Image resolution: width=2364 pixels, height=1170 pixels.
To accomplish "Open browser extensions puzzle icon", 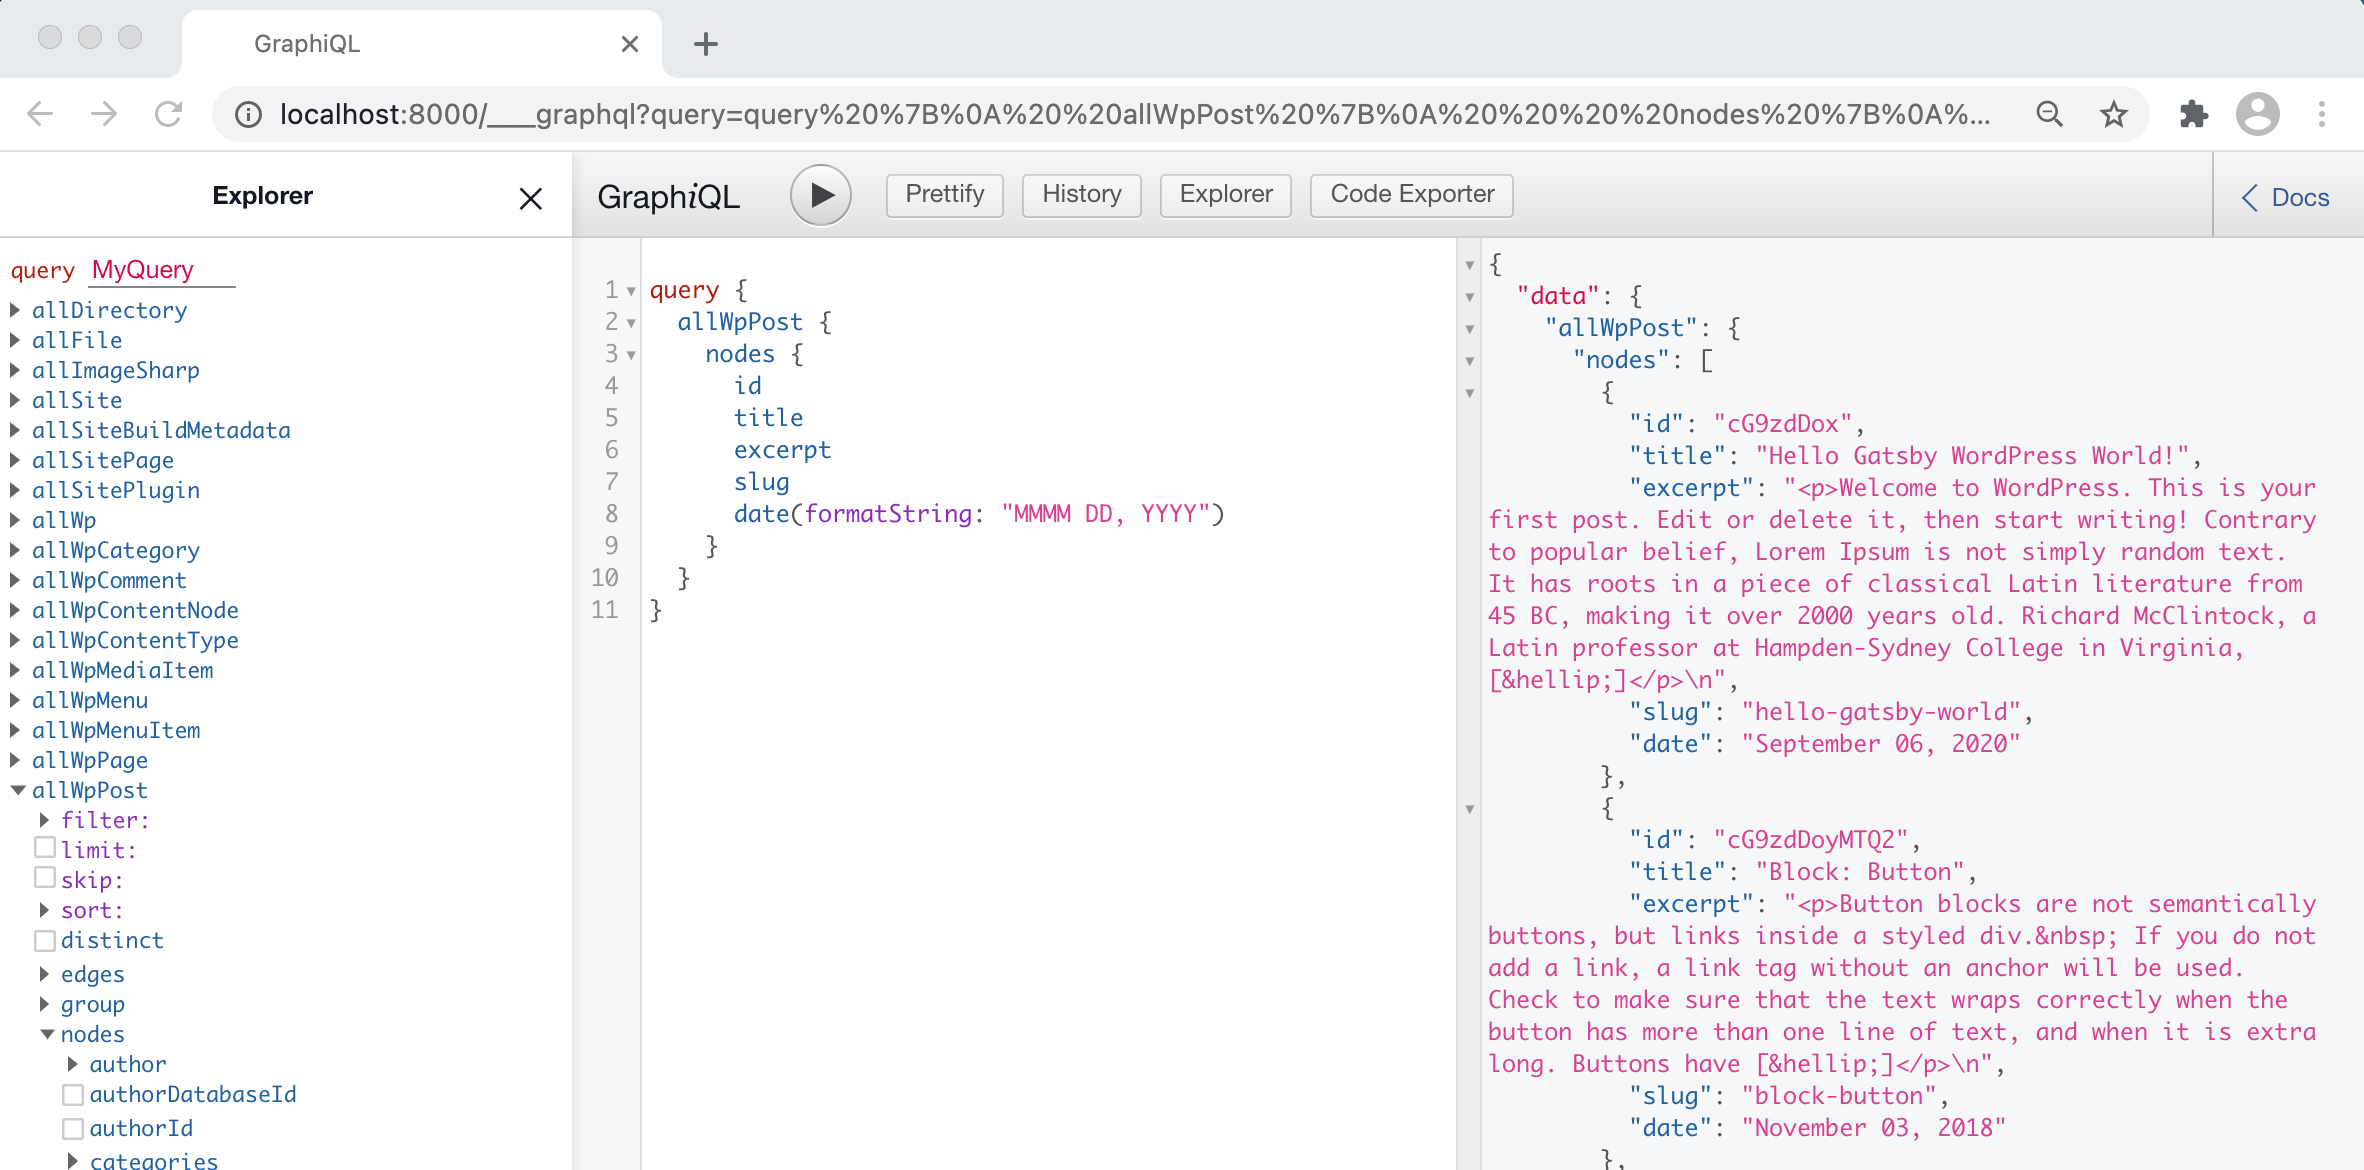I will click(2193, 114).
